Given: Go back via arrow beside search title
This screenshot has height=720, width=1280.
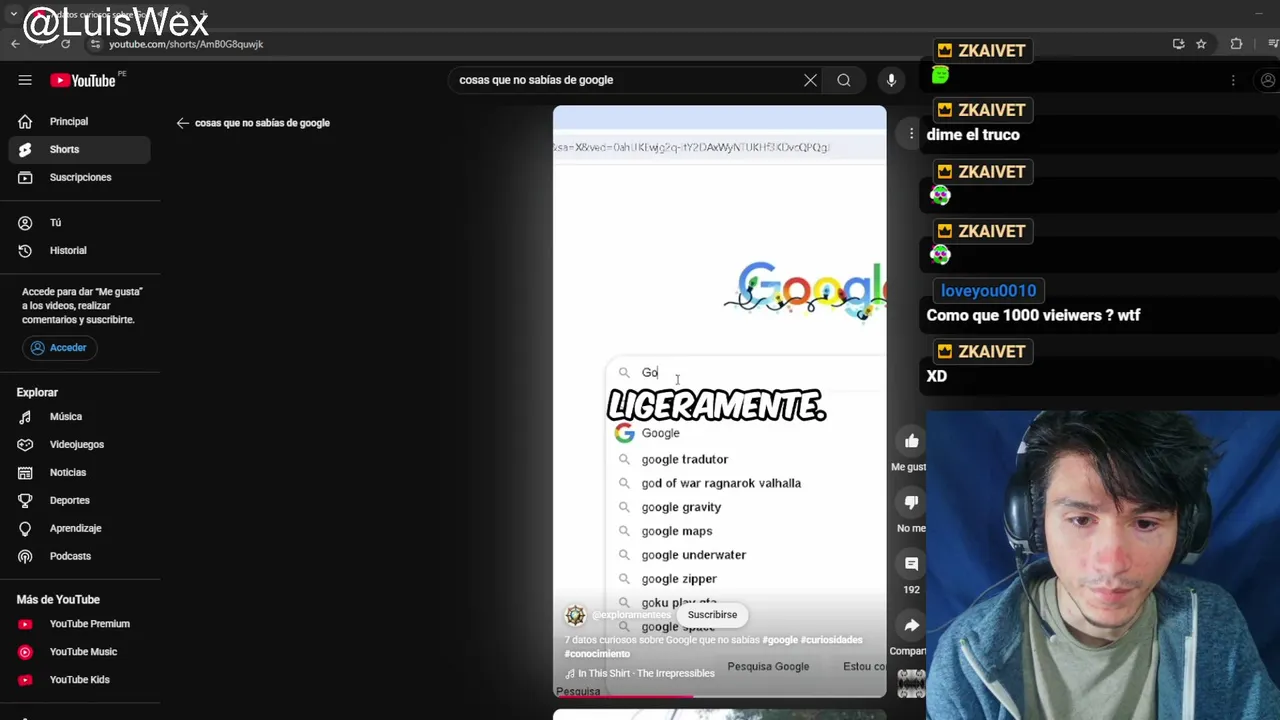Looking at the screenshot, I should [182, 123].
